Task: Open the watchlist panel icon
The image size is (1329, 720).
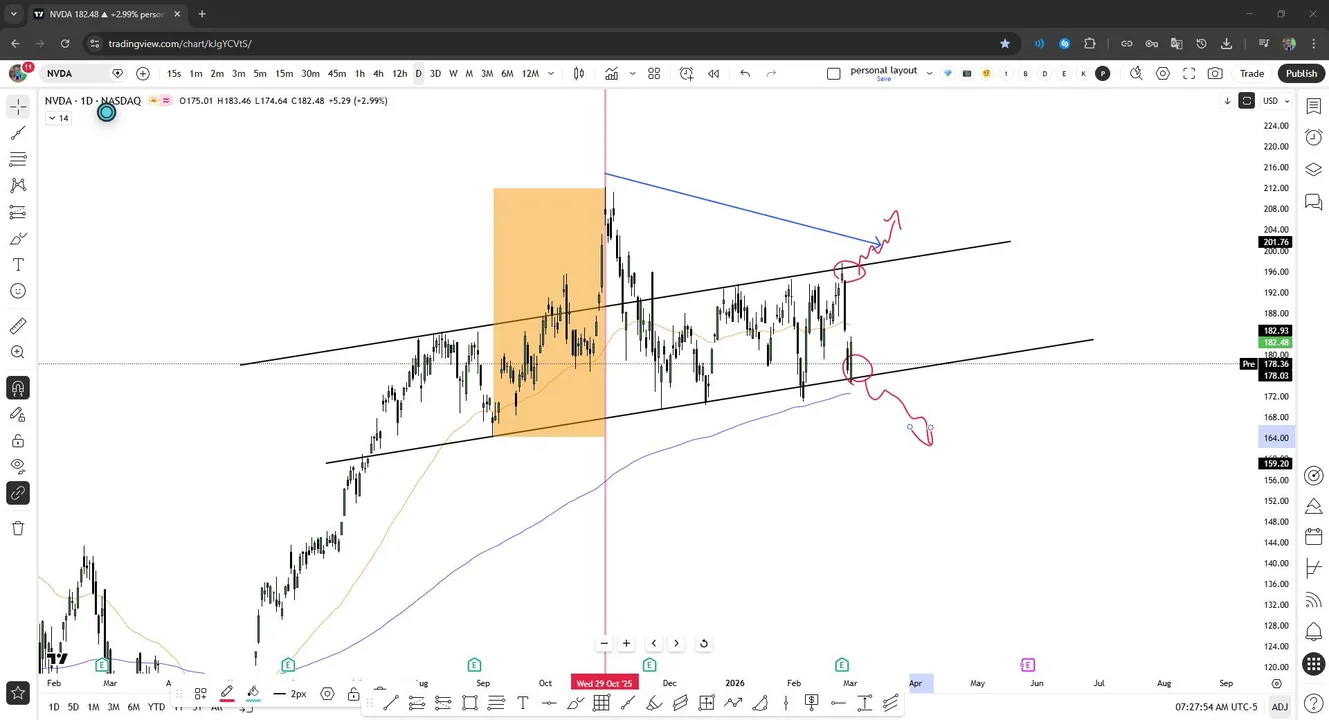Action: [1314, 107]
